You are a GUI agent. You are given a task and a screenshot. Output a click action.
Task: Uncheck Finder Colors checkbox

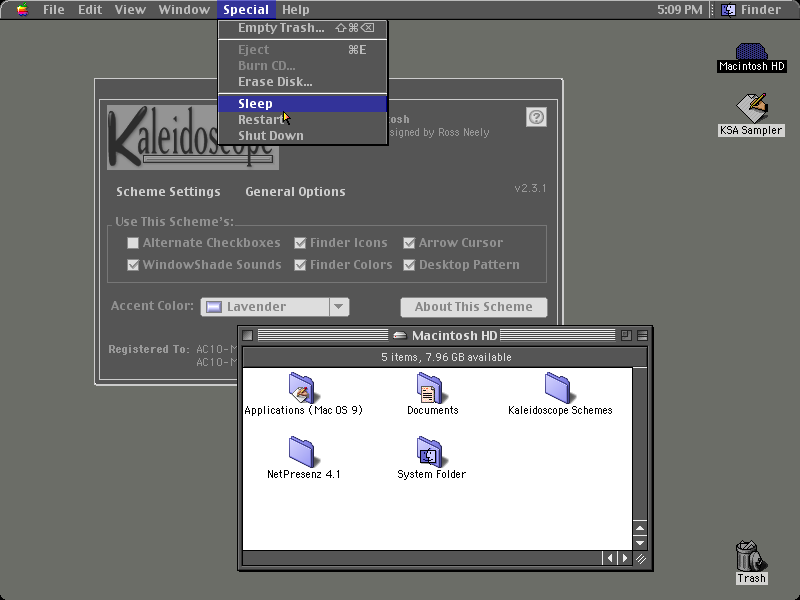(300, 265)
